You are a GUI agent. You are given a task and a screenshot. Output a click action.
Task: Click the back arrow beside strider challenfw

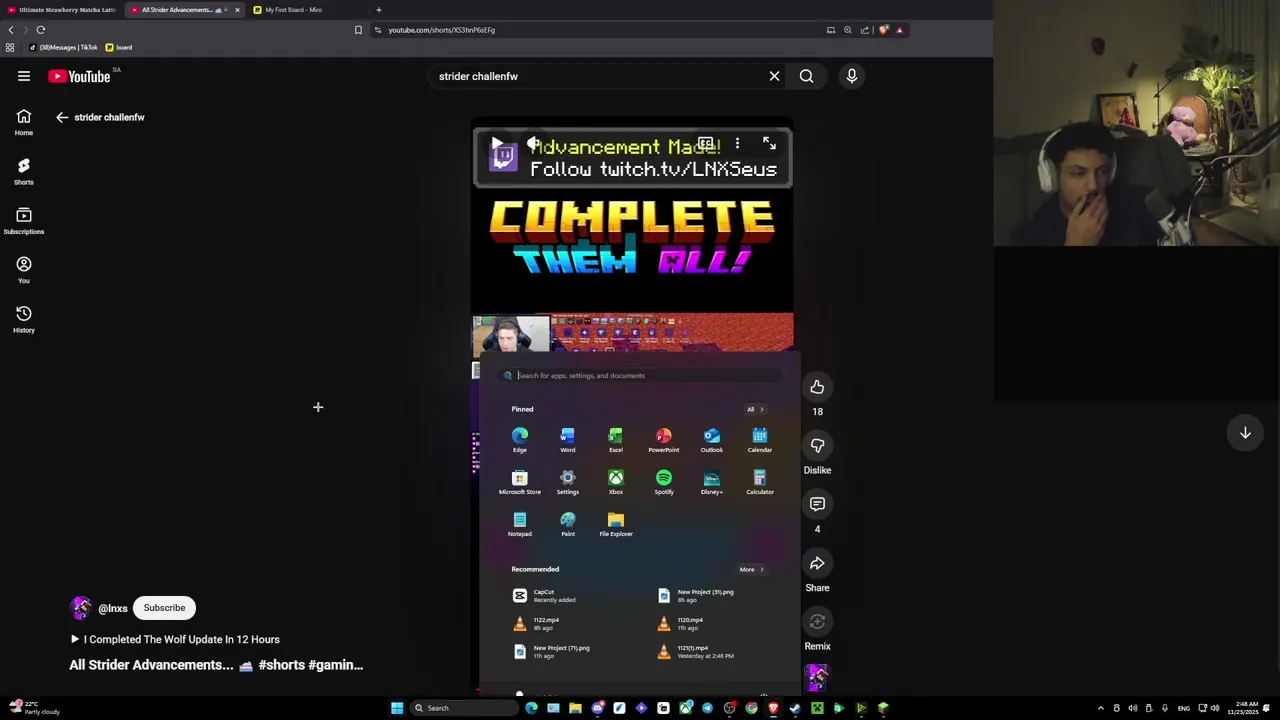coord(62,117)
